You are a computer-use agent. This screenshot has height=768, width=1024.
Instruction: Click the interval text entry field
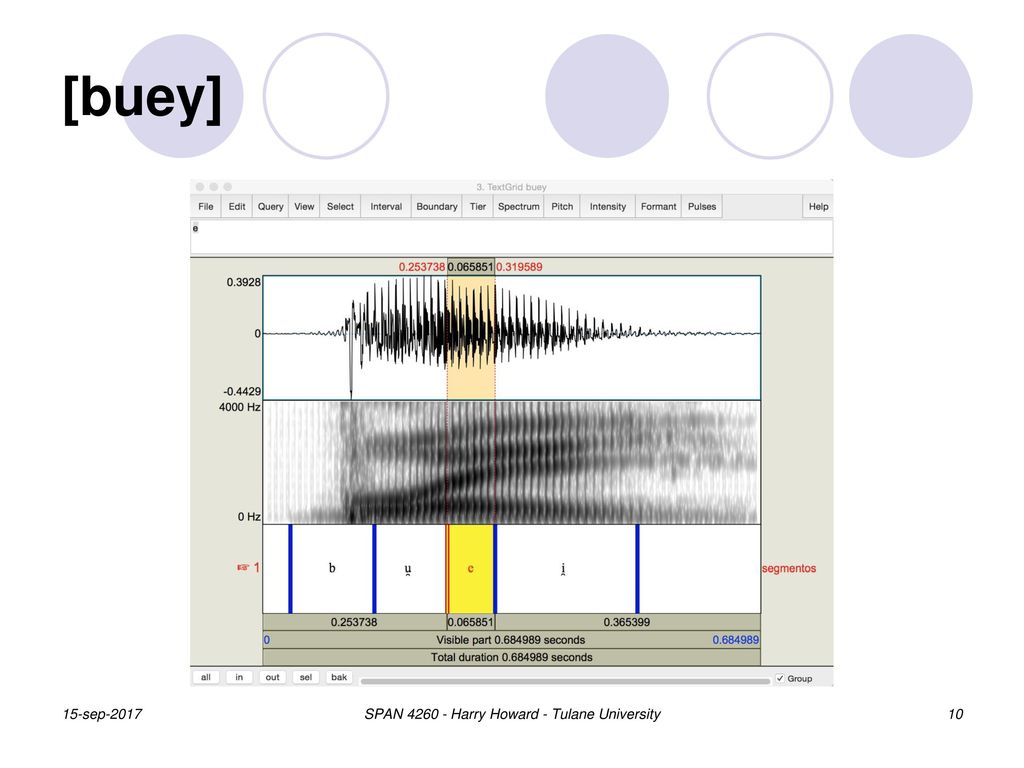pyautogui.click(x=511, y=236)
